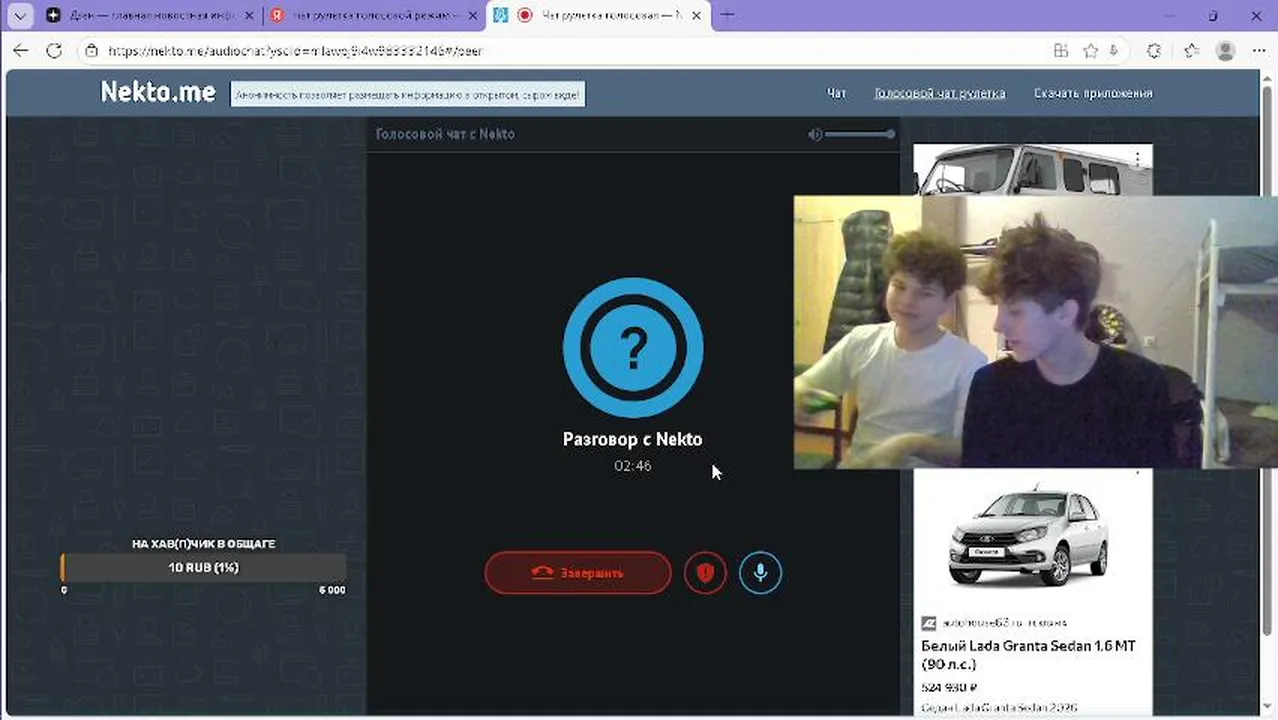
Task: Click the donation goal progress bar
Action: (x=204, y=568)
